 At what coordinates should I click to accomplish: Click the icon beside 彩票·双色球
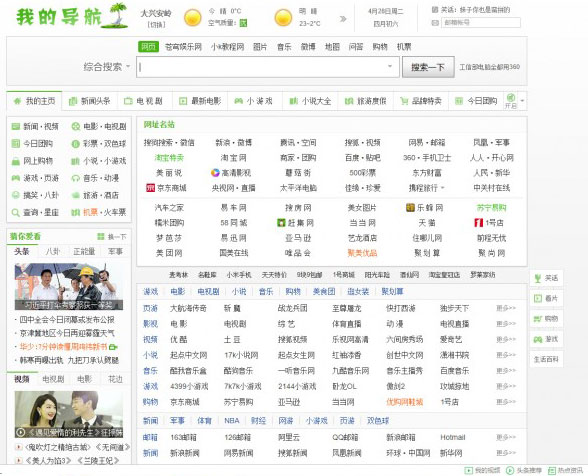75,144
